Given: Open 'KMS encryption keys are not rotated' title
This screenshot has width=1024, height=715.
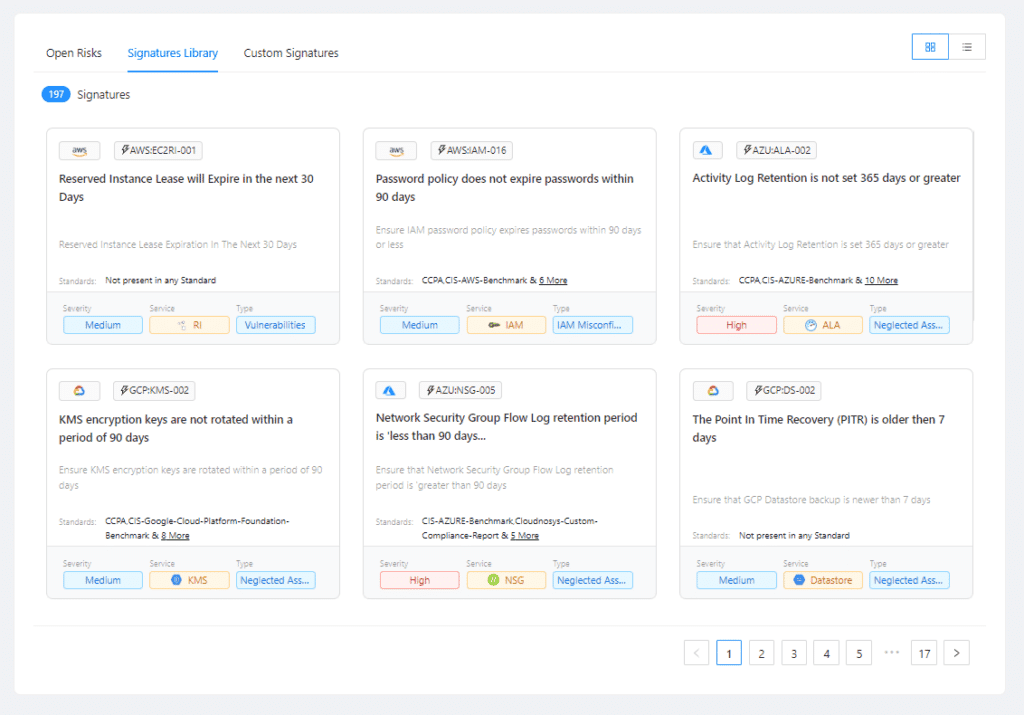Looking at the screenshot, I should coord(176,428).
